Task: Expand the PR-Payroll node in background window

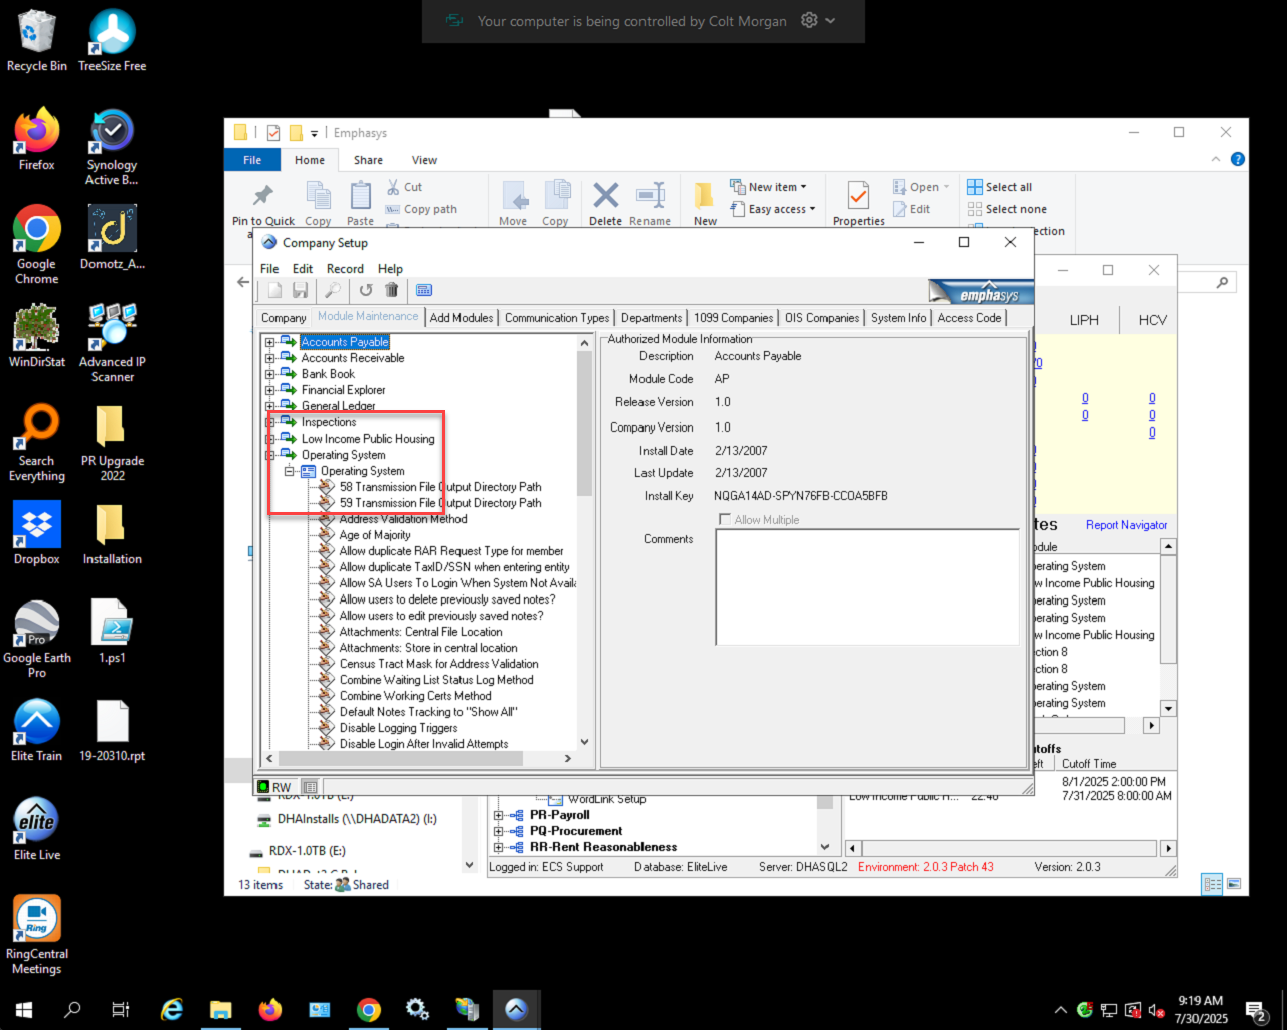Action: click(498, 815)
